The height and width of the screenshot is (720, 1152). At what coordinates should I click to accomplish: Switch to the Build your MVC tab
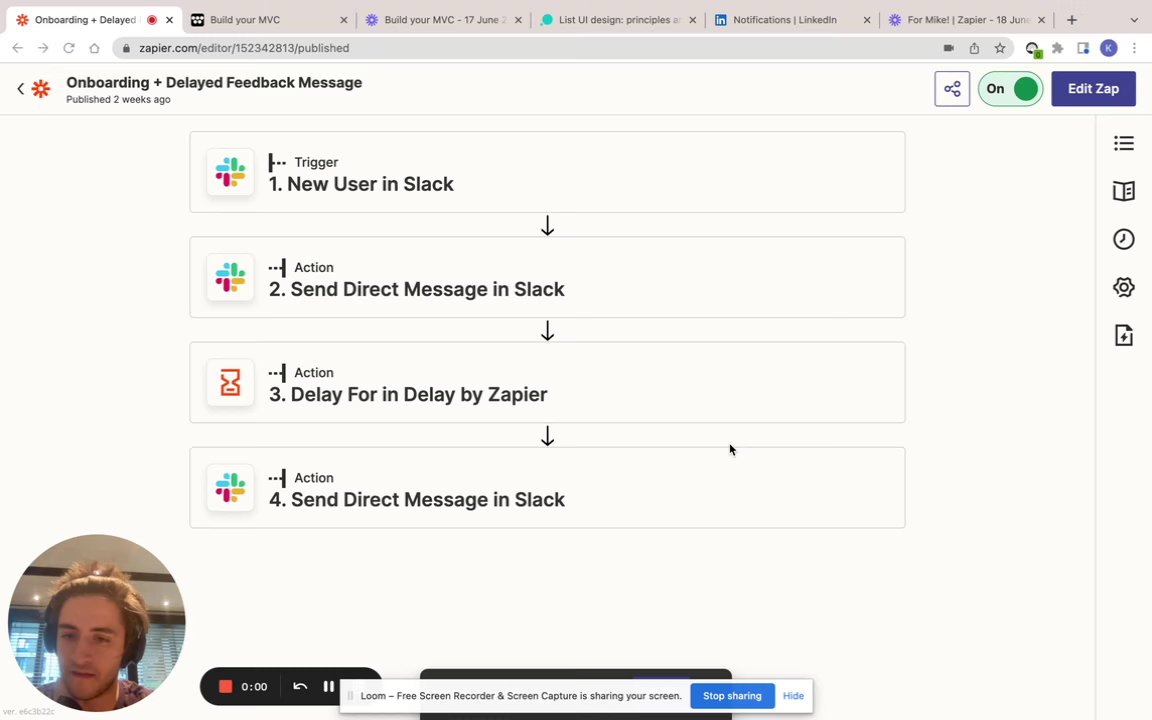tap(267, 20)
